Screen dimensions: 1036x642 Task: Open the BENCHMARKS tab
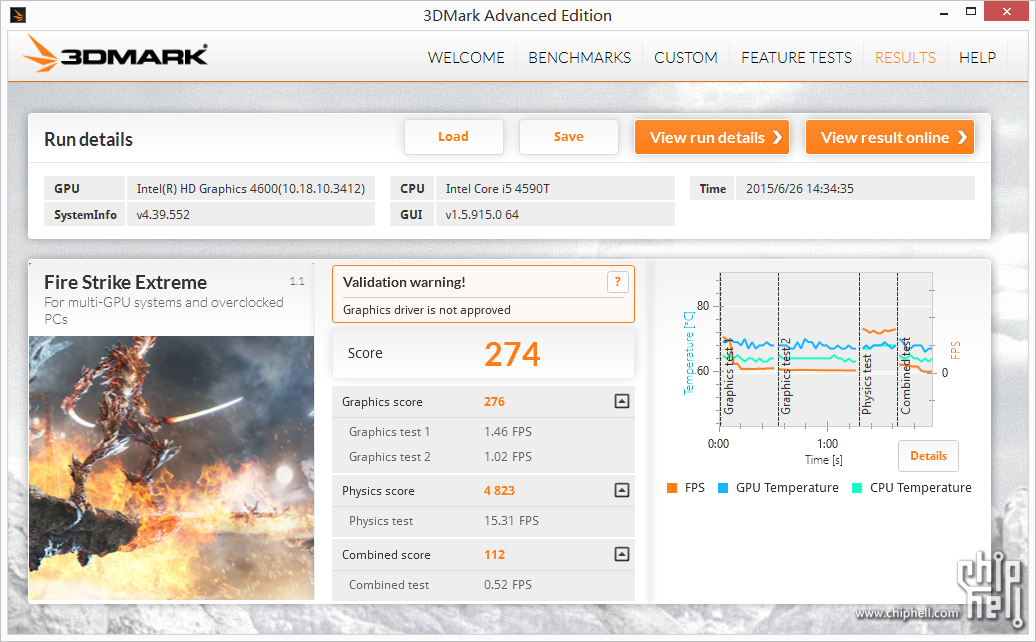(579, 57)
